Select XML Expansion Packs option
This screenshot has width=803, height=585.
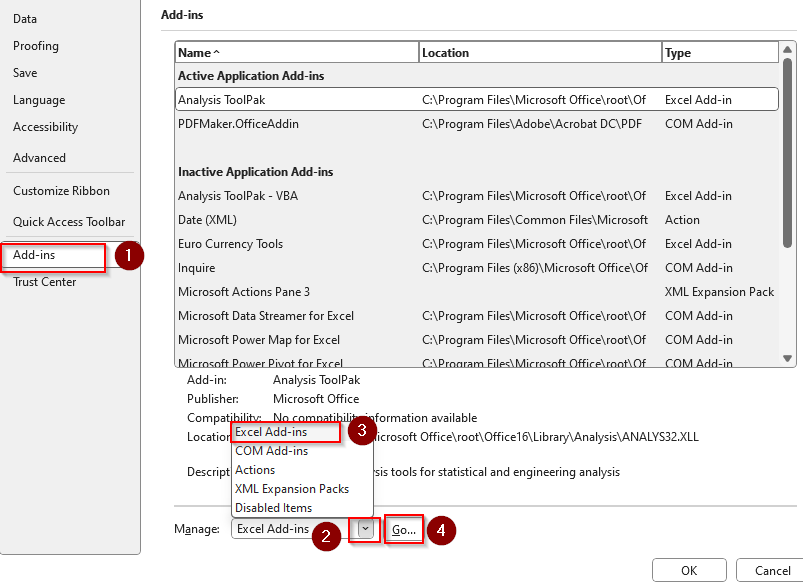pyautogui.click(x=291, y=489)
